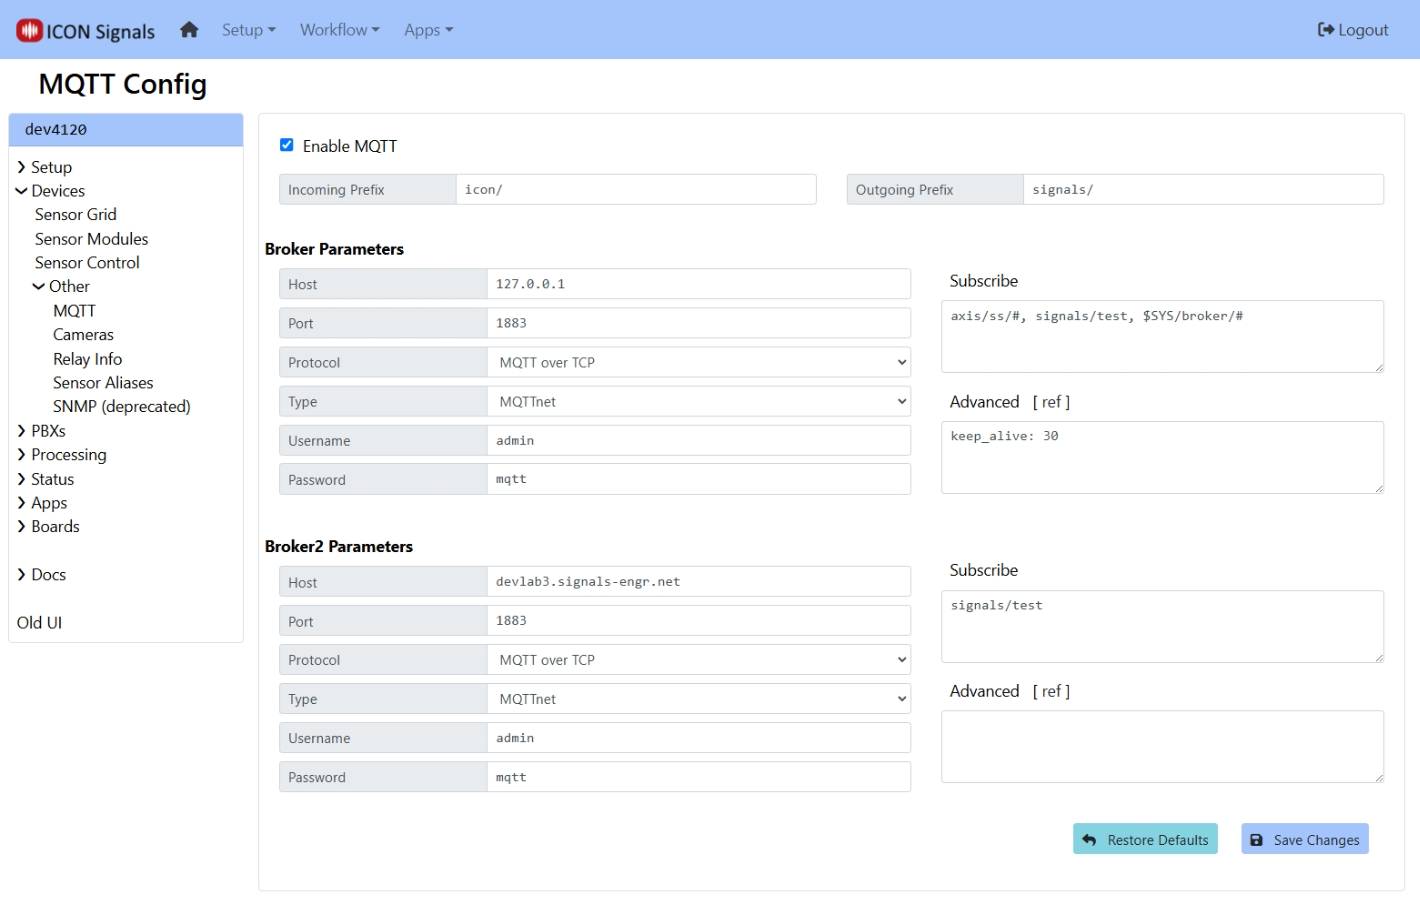1420x915 pixels.
Task: Open the Setup menu in the navbar
Action: pos(248,30)
